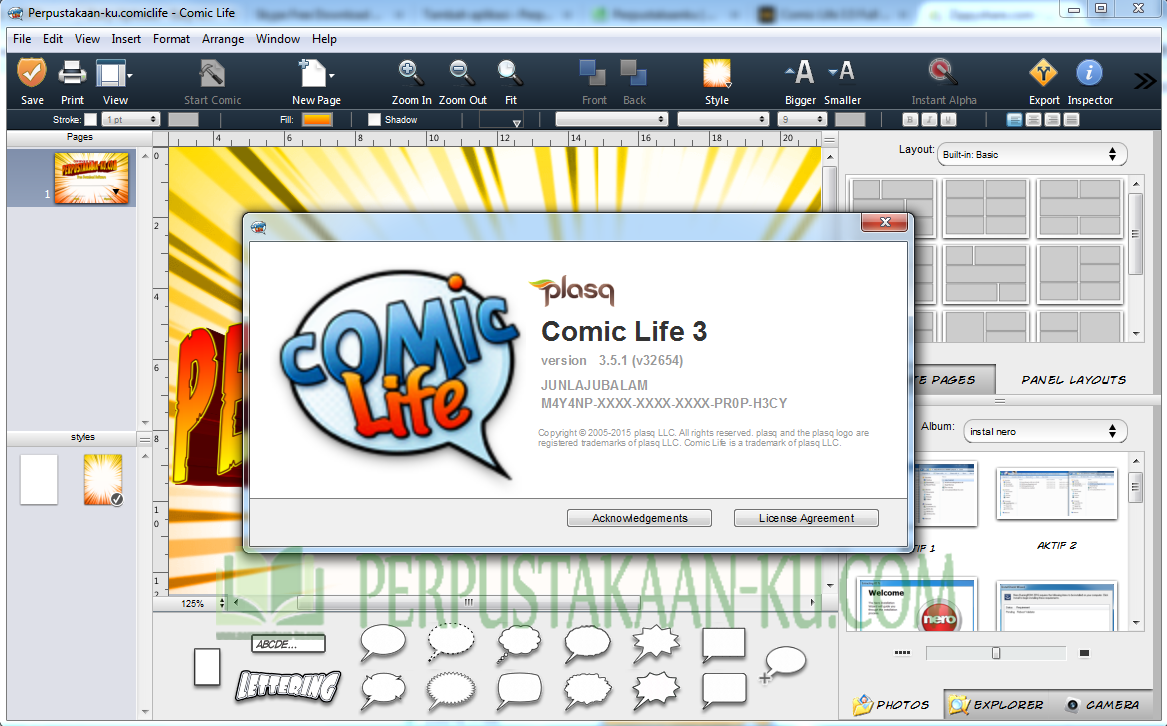Open the Insert menu
Image resolution: width=1167 pixels, height=726 pixels.
point(126,39)
